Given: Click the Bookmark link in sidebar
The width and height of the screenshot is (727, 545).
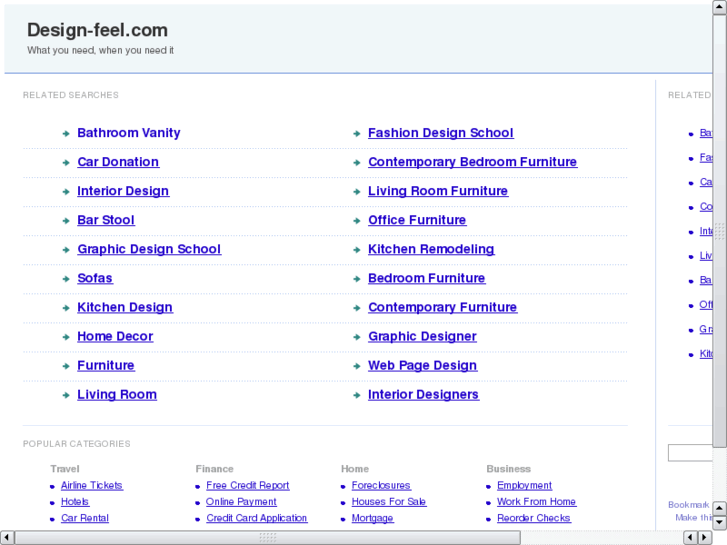Looking at the screenshot, I should 689,505.
